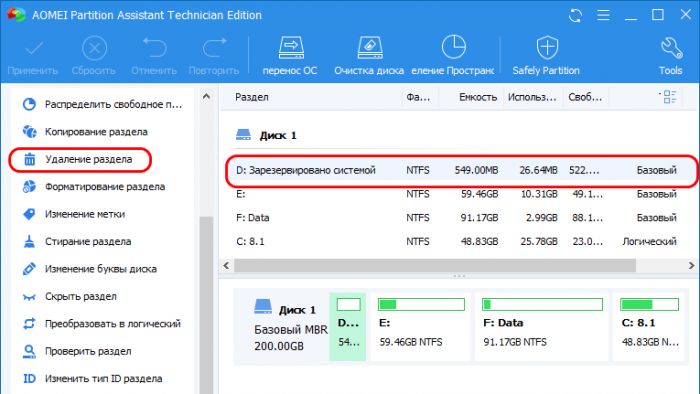Screen dimensions: 700x394
Task: Click the перенос ОС toolbar icon
Action: point(291,48)
